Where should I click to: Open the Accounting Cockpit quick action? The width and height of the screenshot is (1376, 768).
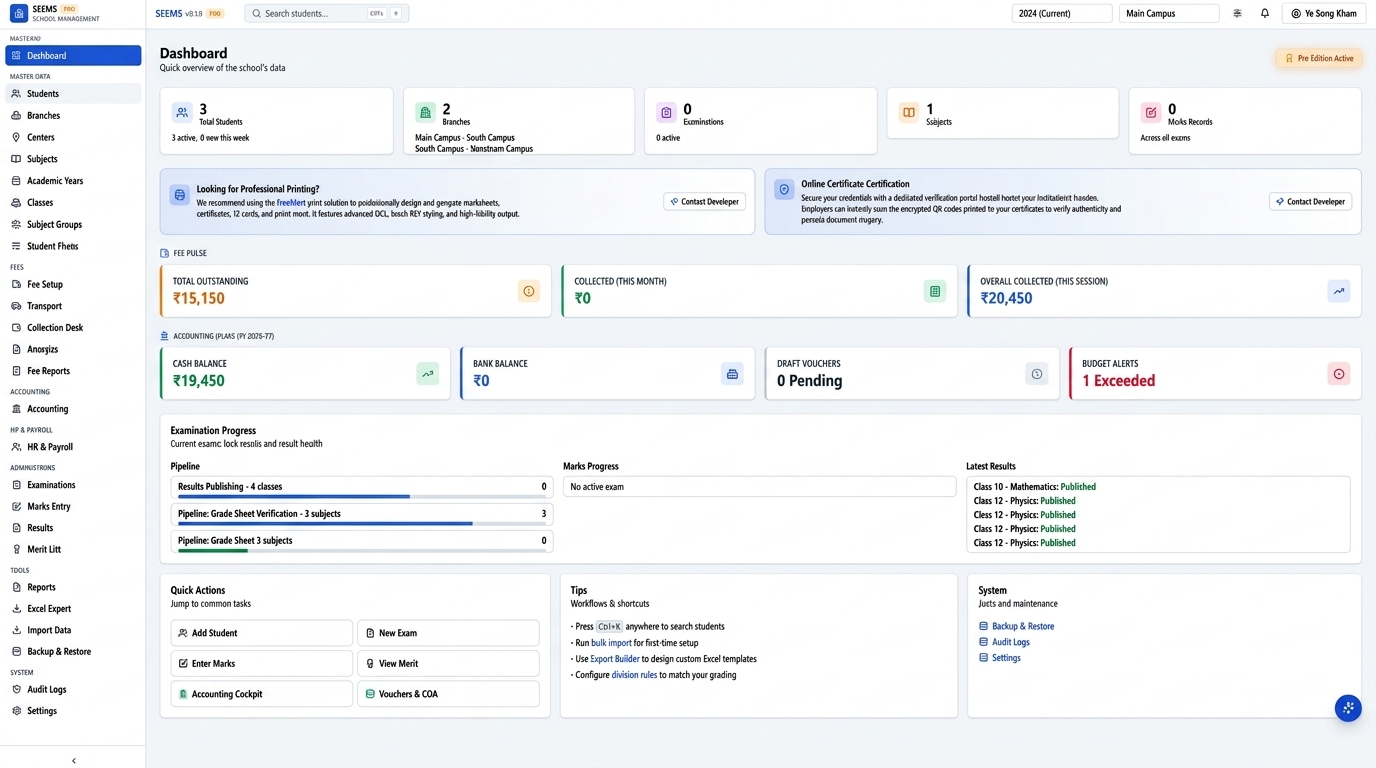pos(262,694)
